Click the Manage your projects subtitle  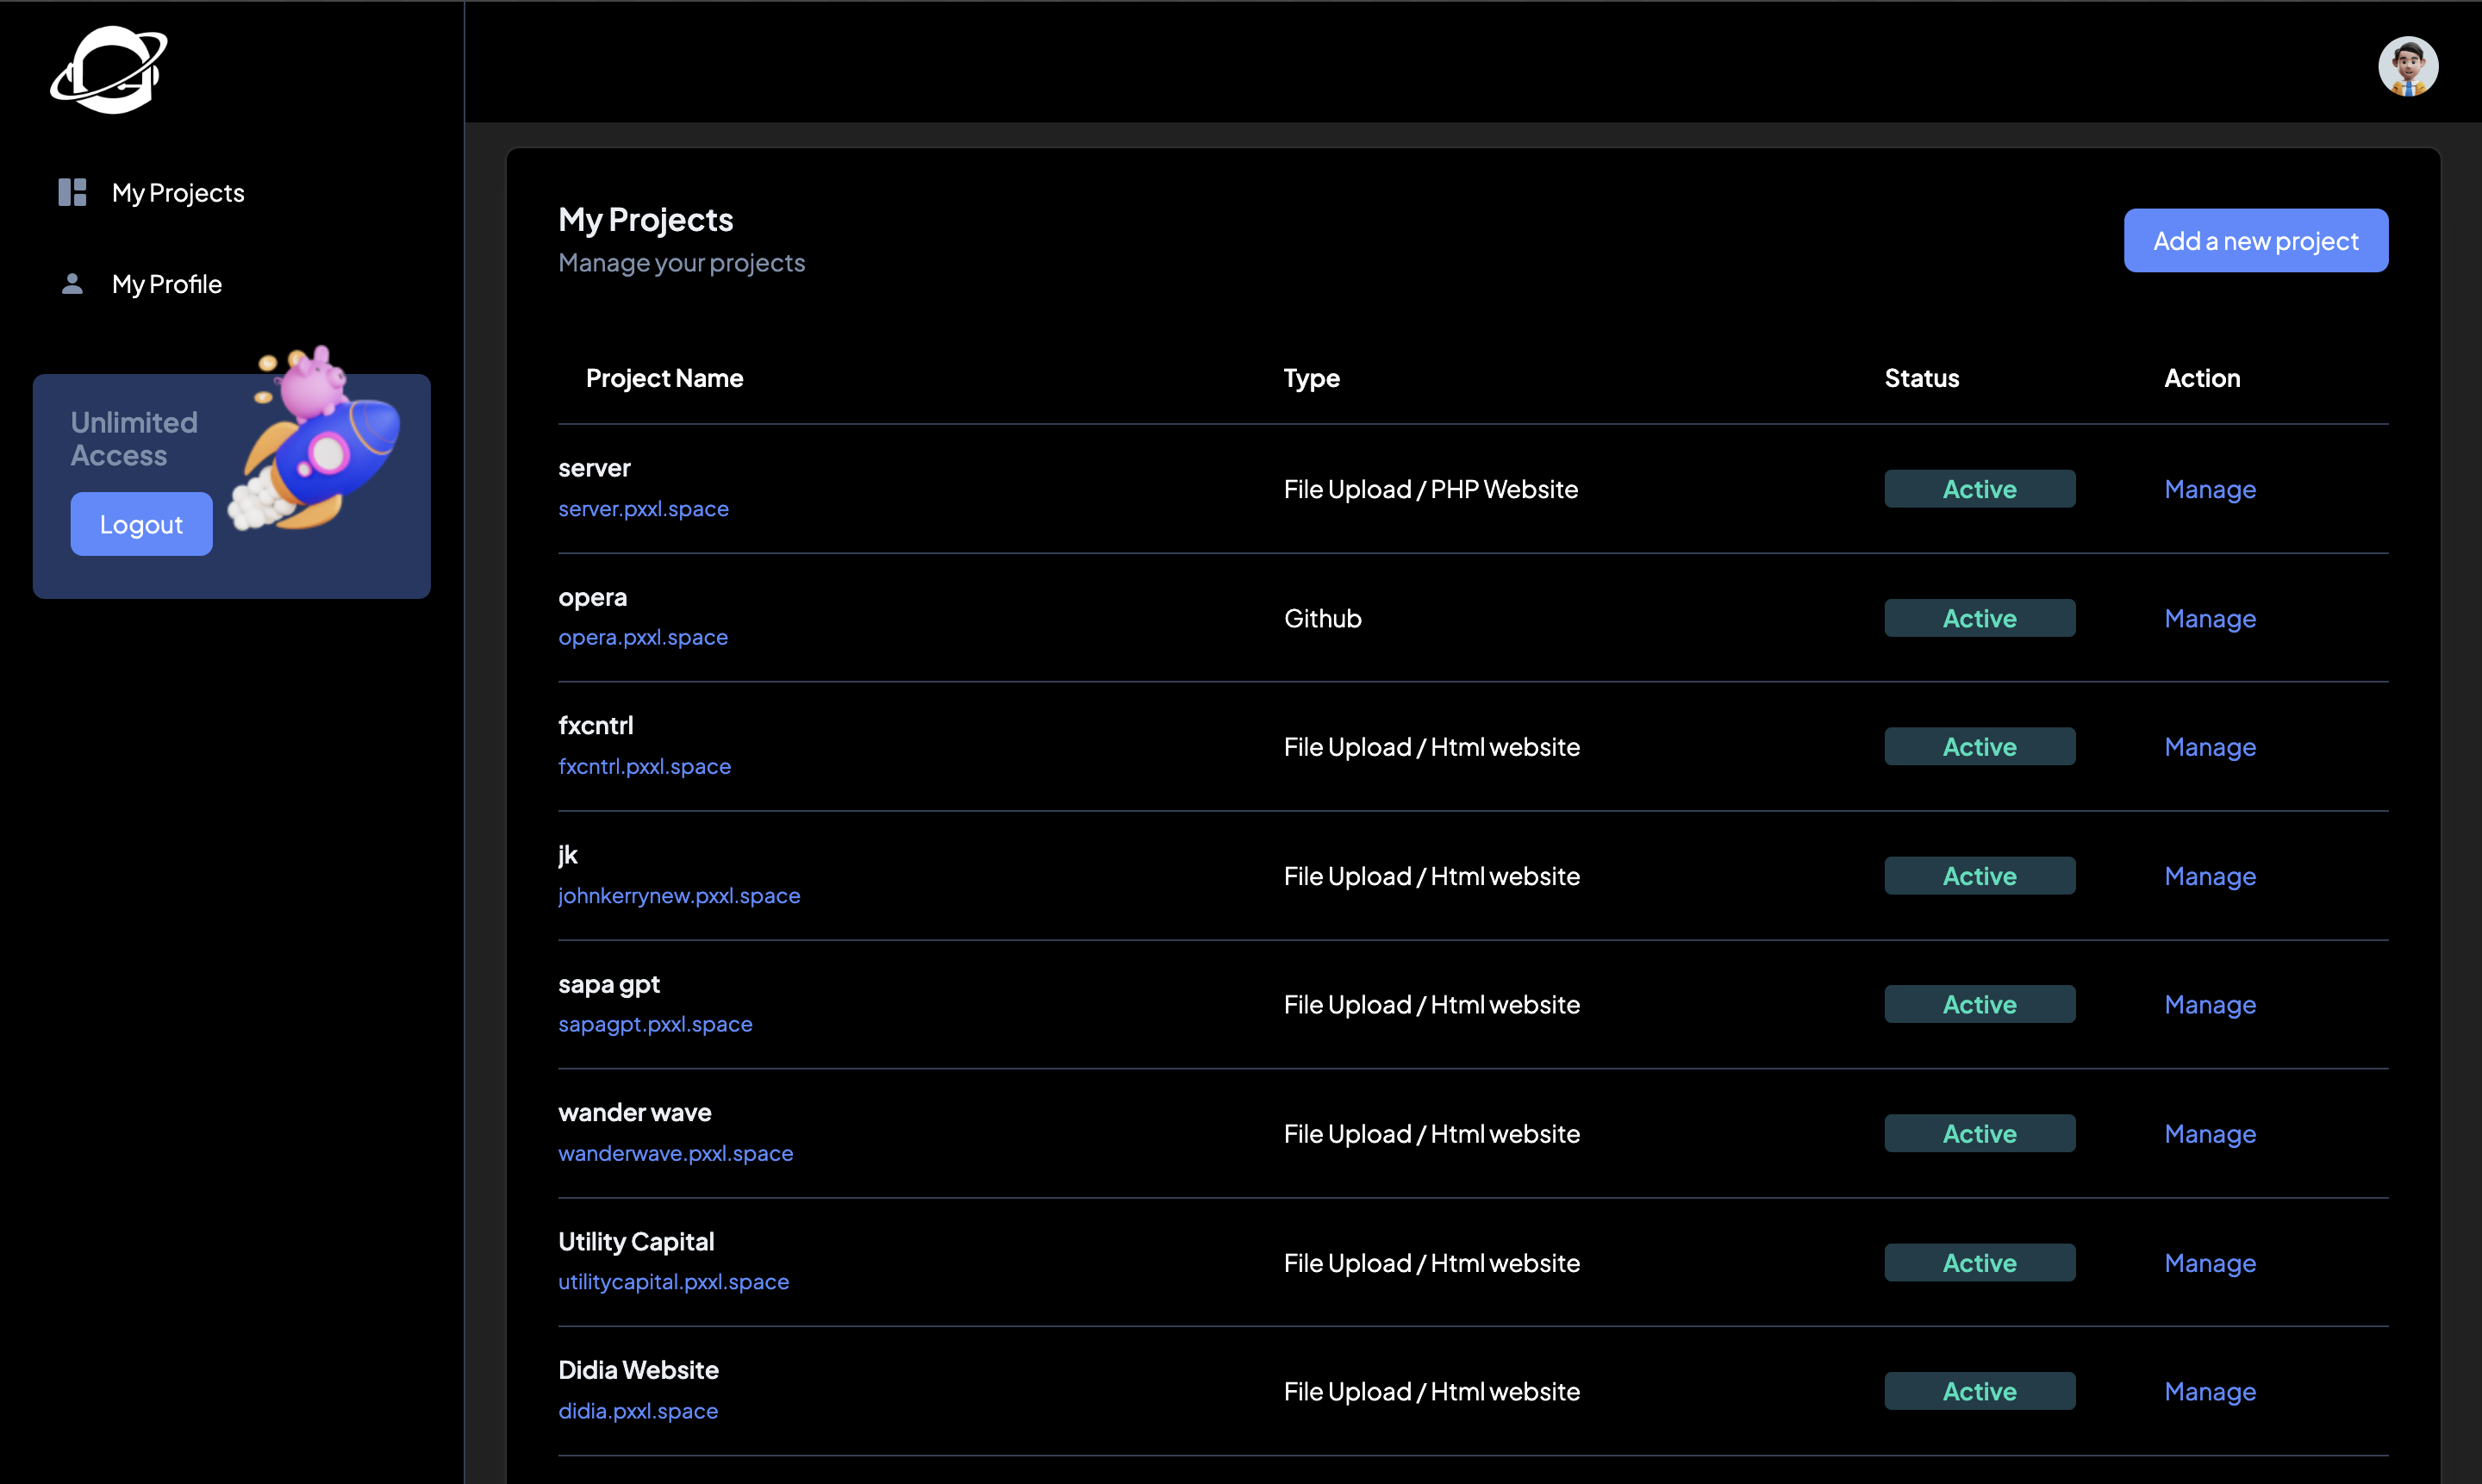click(x=681, y=262)
